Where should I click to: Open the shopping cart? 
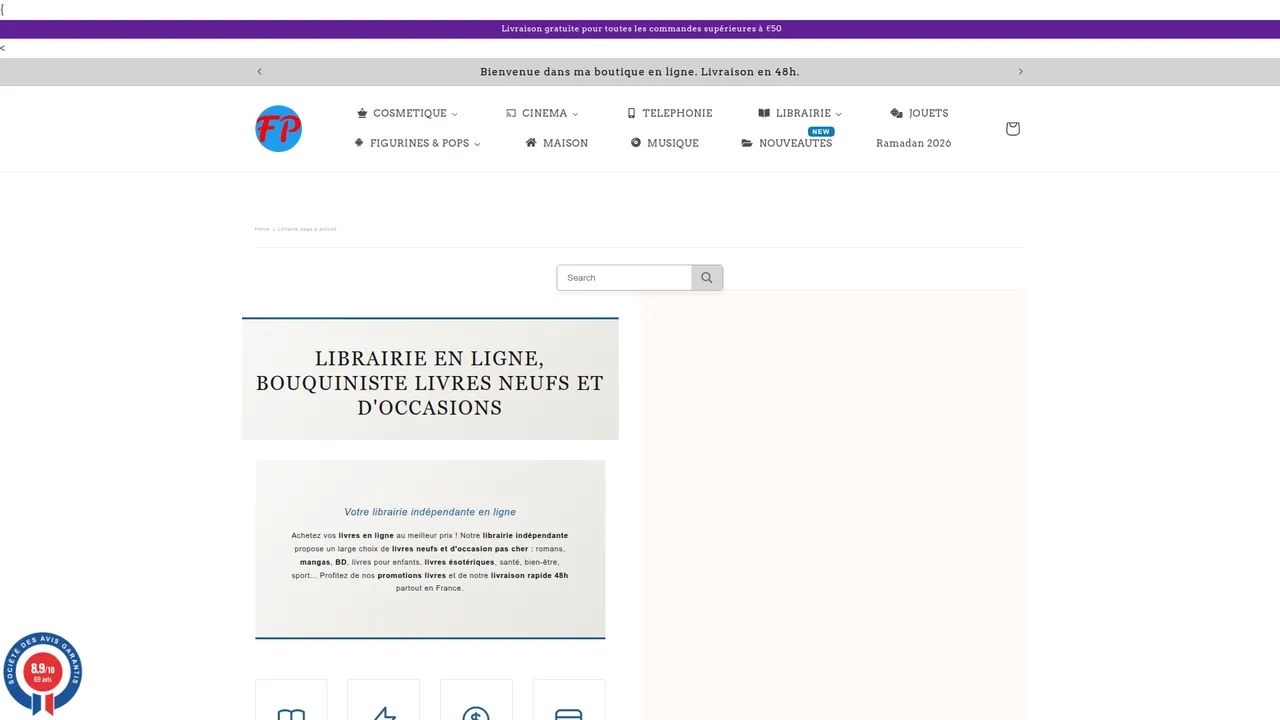(x=1012, y=128)
